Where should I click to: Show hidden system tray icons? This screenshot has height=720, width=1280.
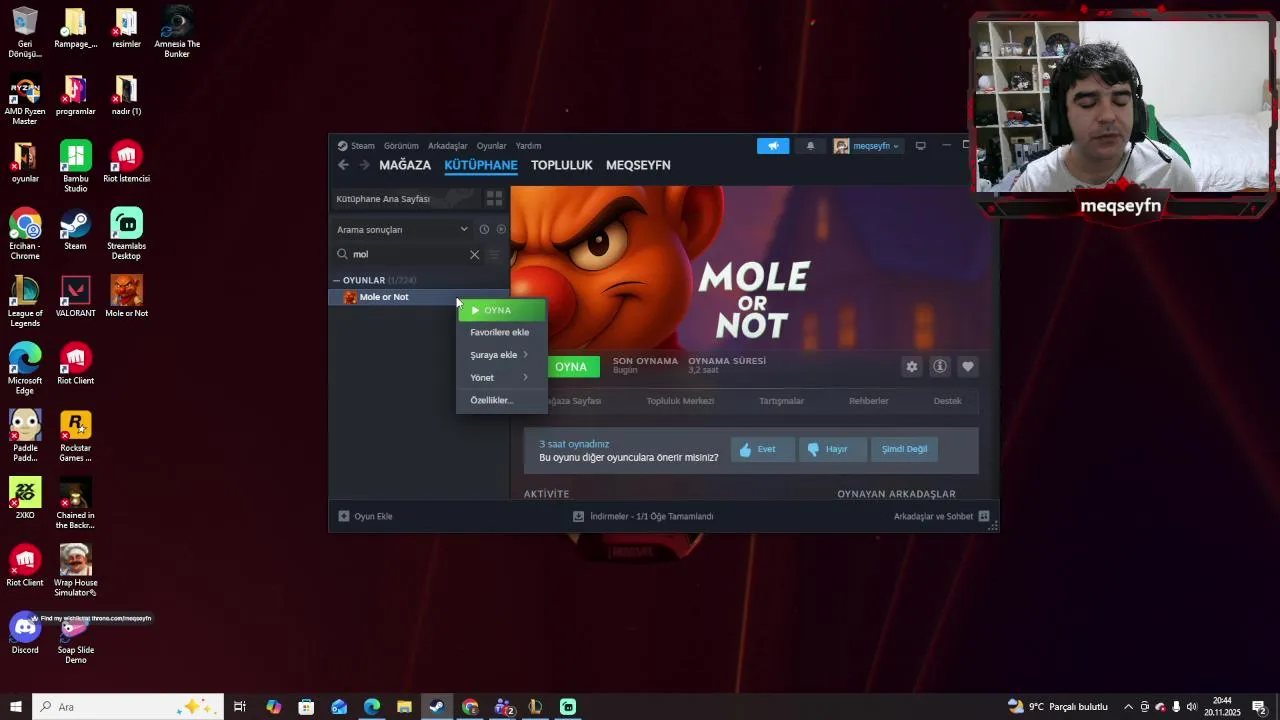pyautogui.click(x=1128, y=707)
